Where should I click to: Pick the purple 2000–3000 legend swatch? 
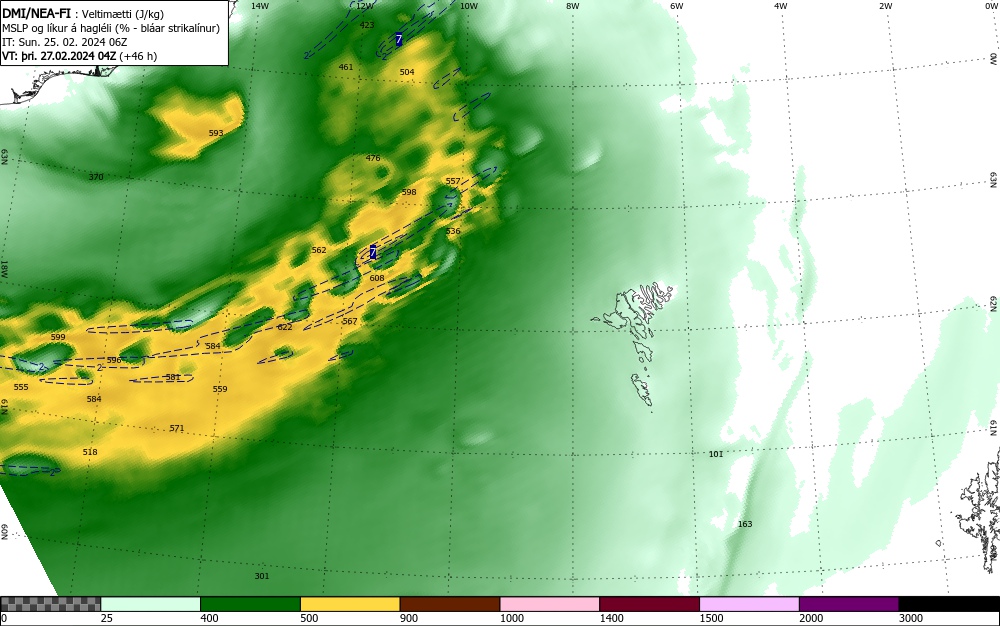[849, 604]
